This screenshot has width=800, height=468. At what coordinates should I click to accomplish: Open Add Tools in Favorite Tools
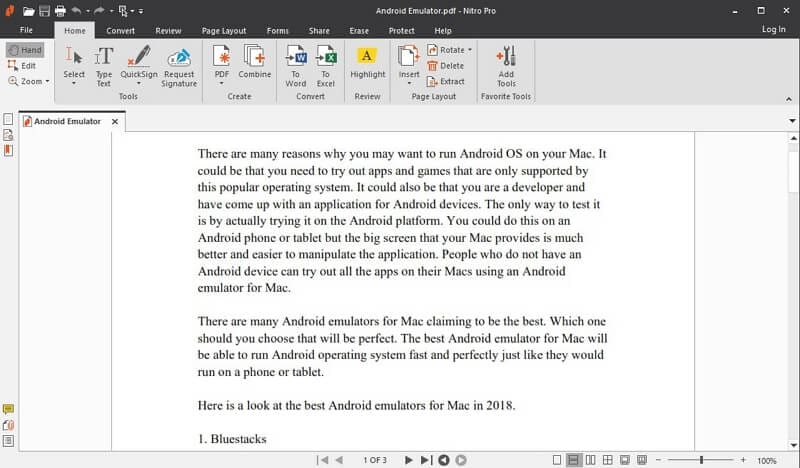point(506,66)
